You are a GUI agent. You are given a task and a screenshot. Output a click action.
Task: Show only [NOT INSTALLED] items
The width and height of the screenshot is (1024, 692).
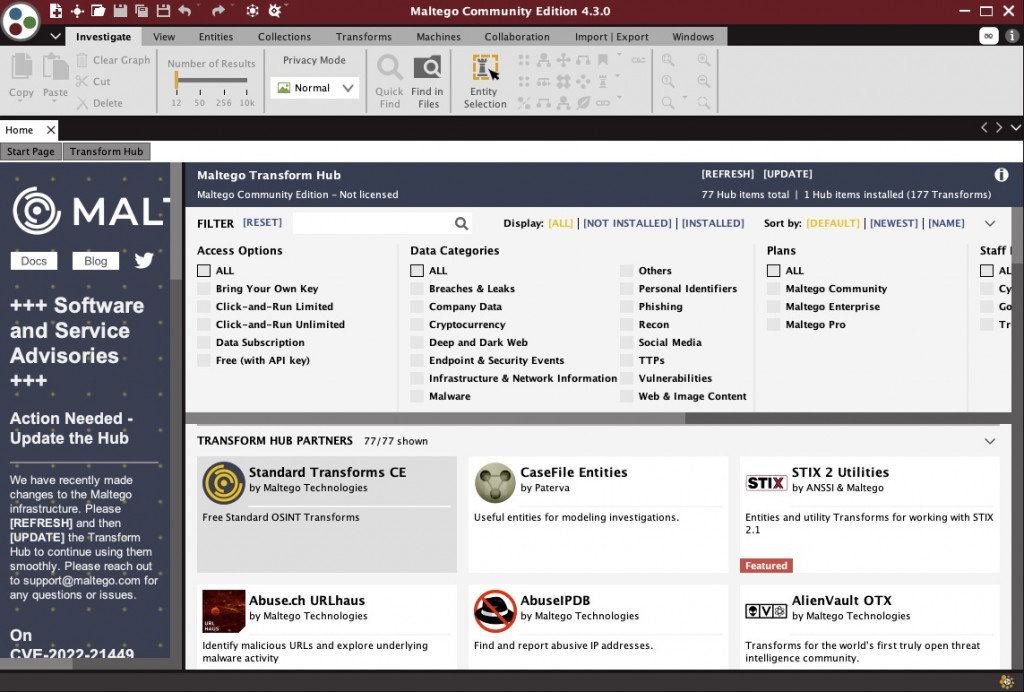click(x=627, y=223)
